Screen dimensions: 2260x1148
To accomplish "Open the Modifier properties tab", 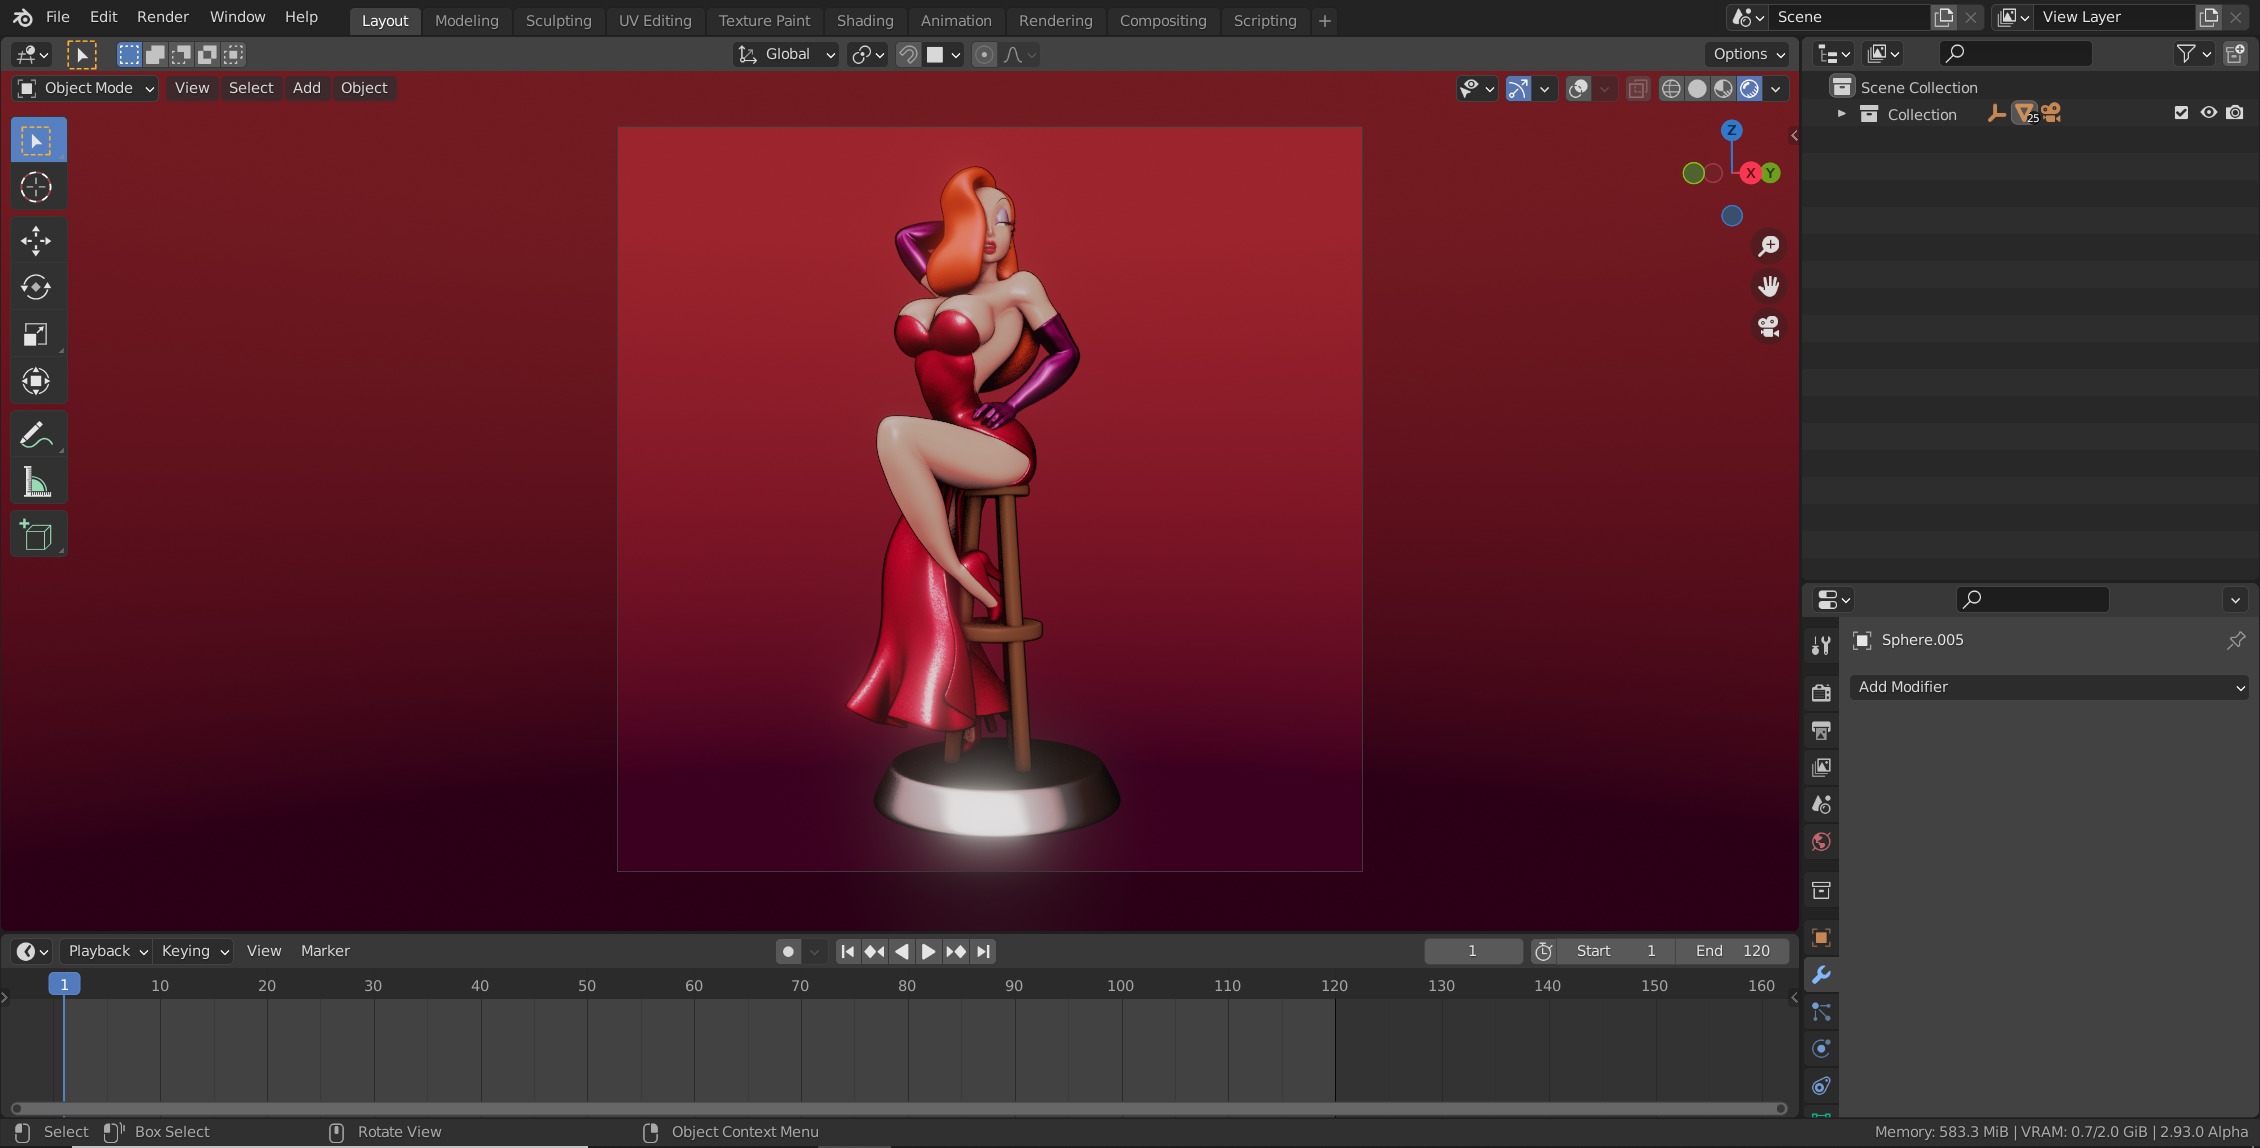I will pyautogui.click(x=1821, y=975).
